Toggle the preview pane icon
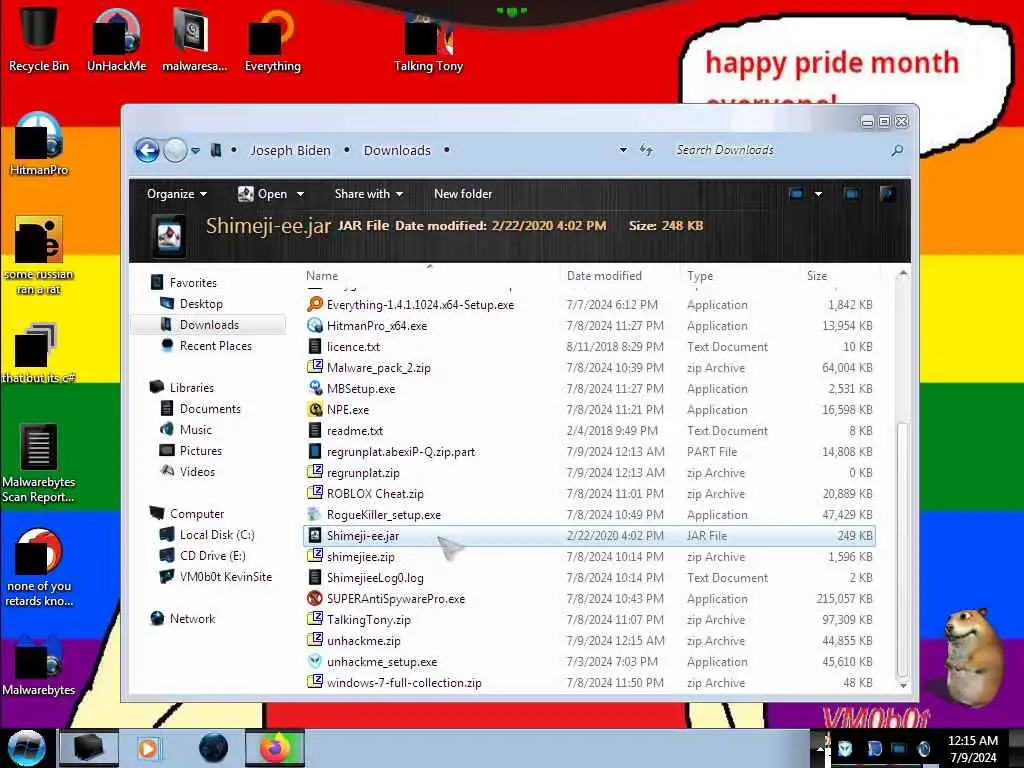 [851, 194]
